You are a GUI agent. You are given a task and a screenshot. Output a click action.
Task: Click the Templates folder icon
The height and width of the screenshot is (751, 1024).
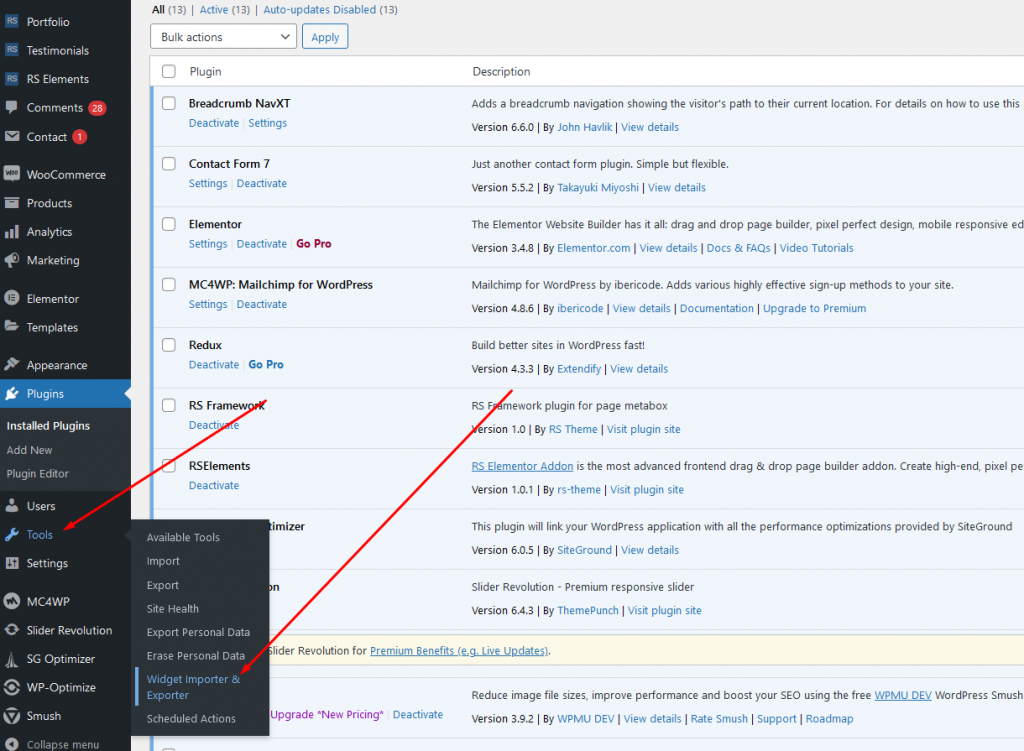coord(12,326)
